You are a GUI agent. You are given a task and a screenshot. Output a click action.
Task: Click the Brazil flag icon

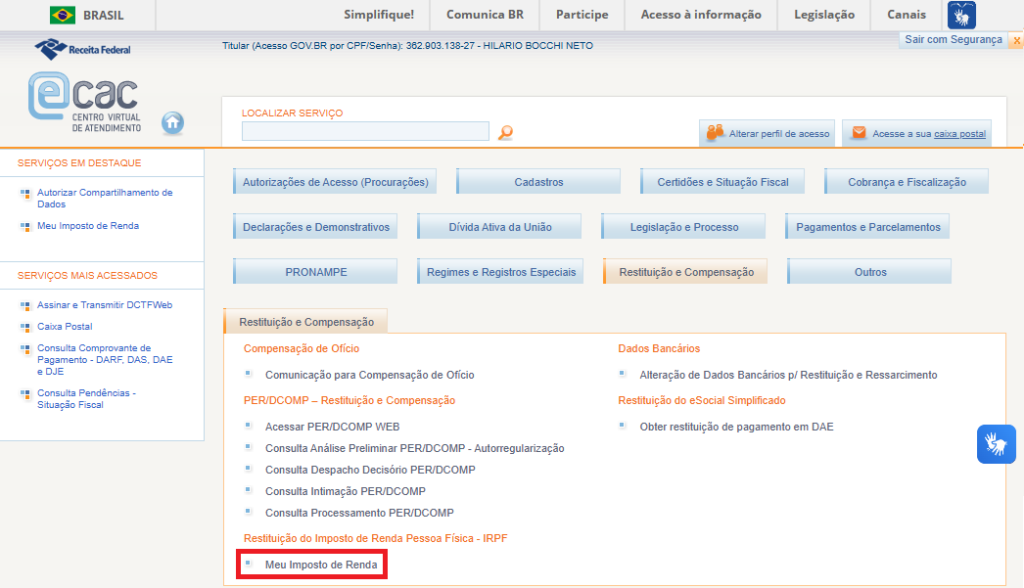(x=62, y=15)
